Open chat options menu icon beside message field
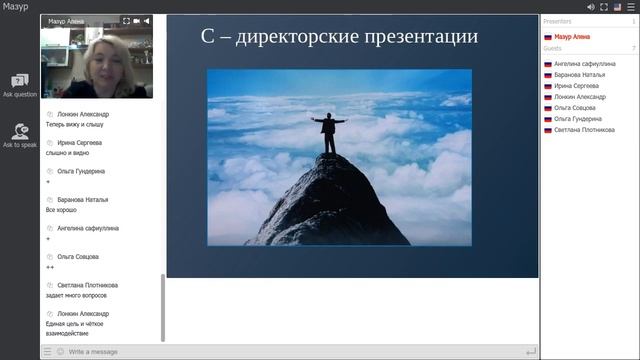 [x=47, y=351]
